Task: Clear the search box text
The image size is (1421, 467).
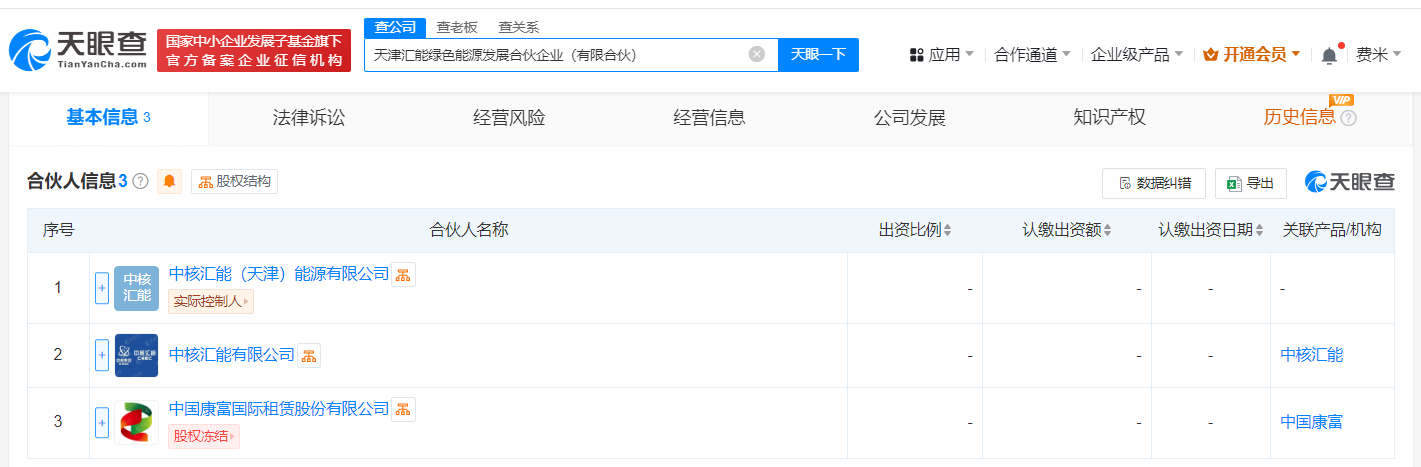Action: click(x=757, y=54)
